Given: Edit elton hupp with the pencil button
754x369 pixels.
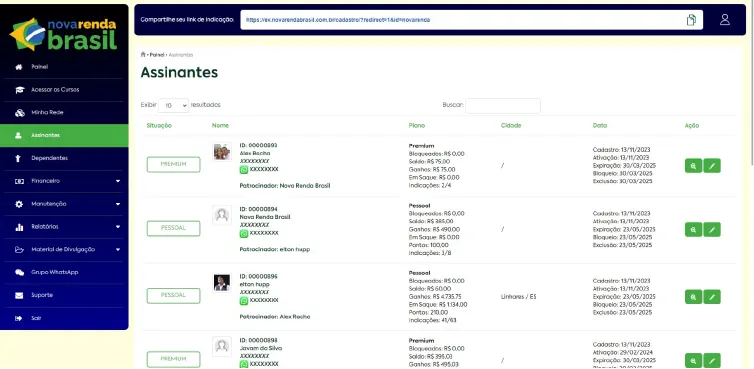Looking at the screenshot, I should click(x=712, y=297).
